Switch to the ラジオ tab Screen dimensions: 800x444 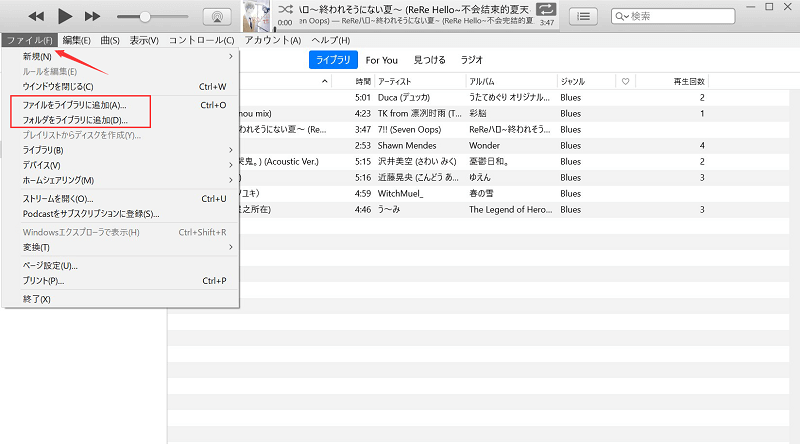[471, 60]
